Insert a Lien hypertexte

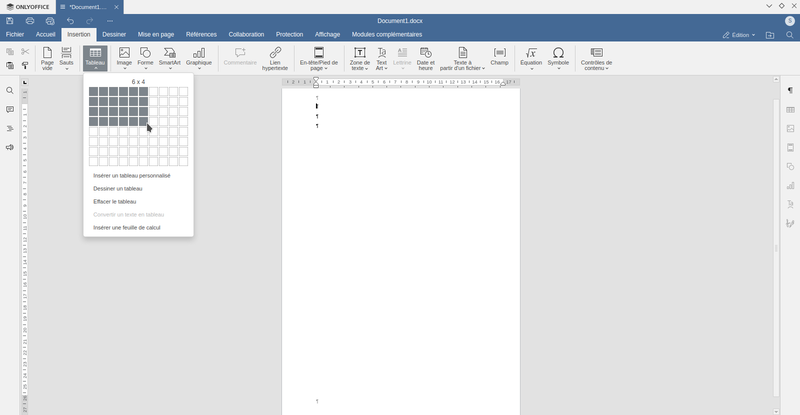pyautogui.click(x=275, y=58)
